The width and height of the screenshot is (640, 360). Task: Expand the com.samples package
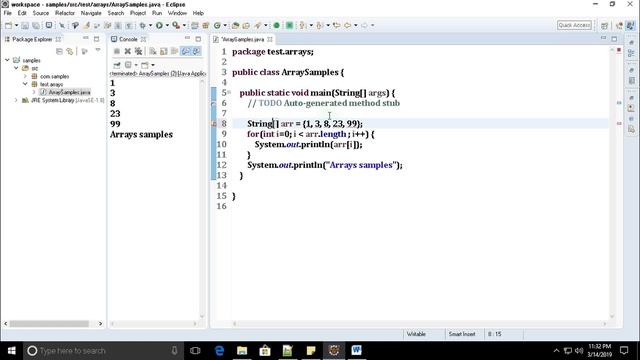pos(25,76)
